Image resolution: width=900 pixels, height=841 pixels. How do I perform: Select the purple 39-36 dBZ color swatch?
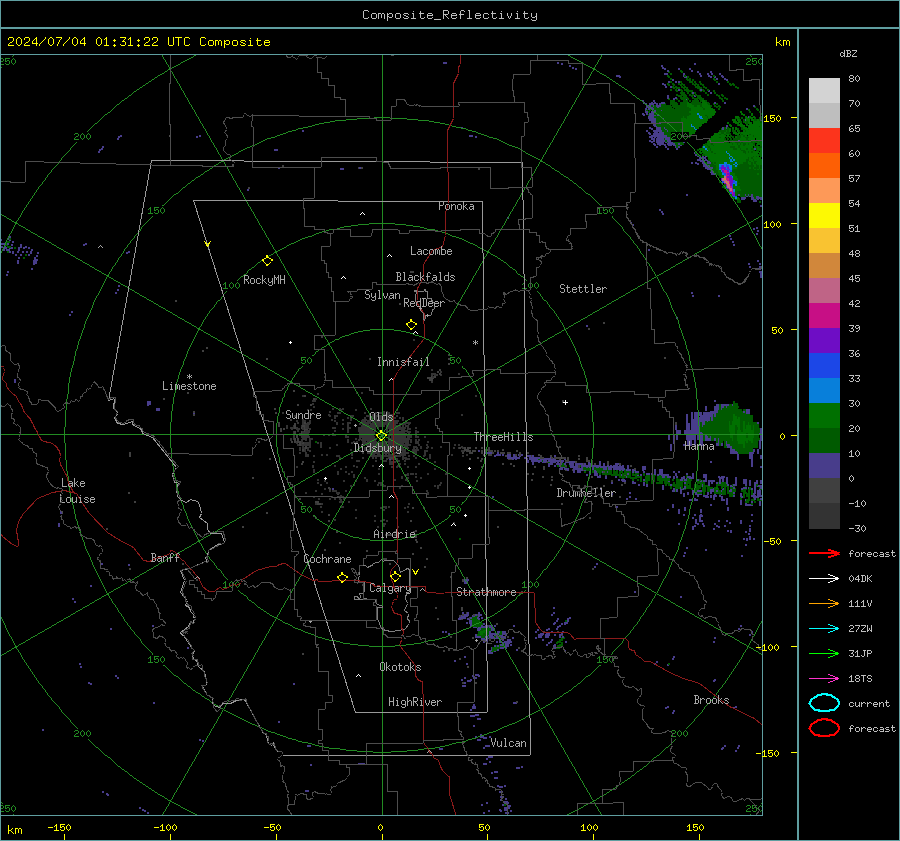pyautogui.click(x=824, y=340)
